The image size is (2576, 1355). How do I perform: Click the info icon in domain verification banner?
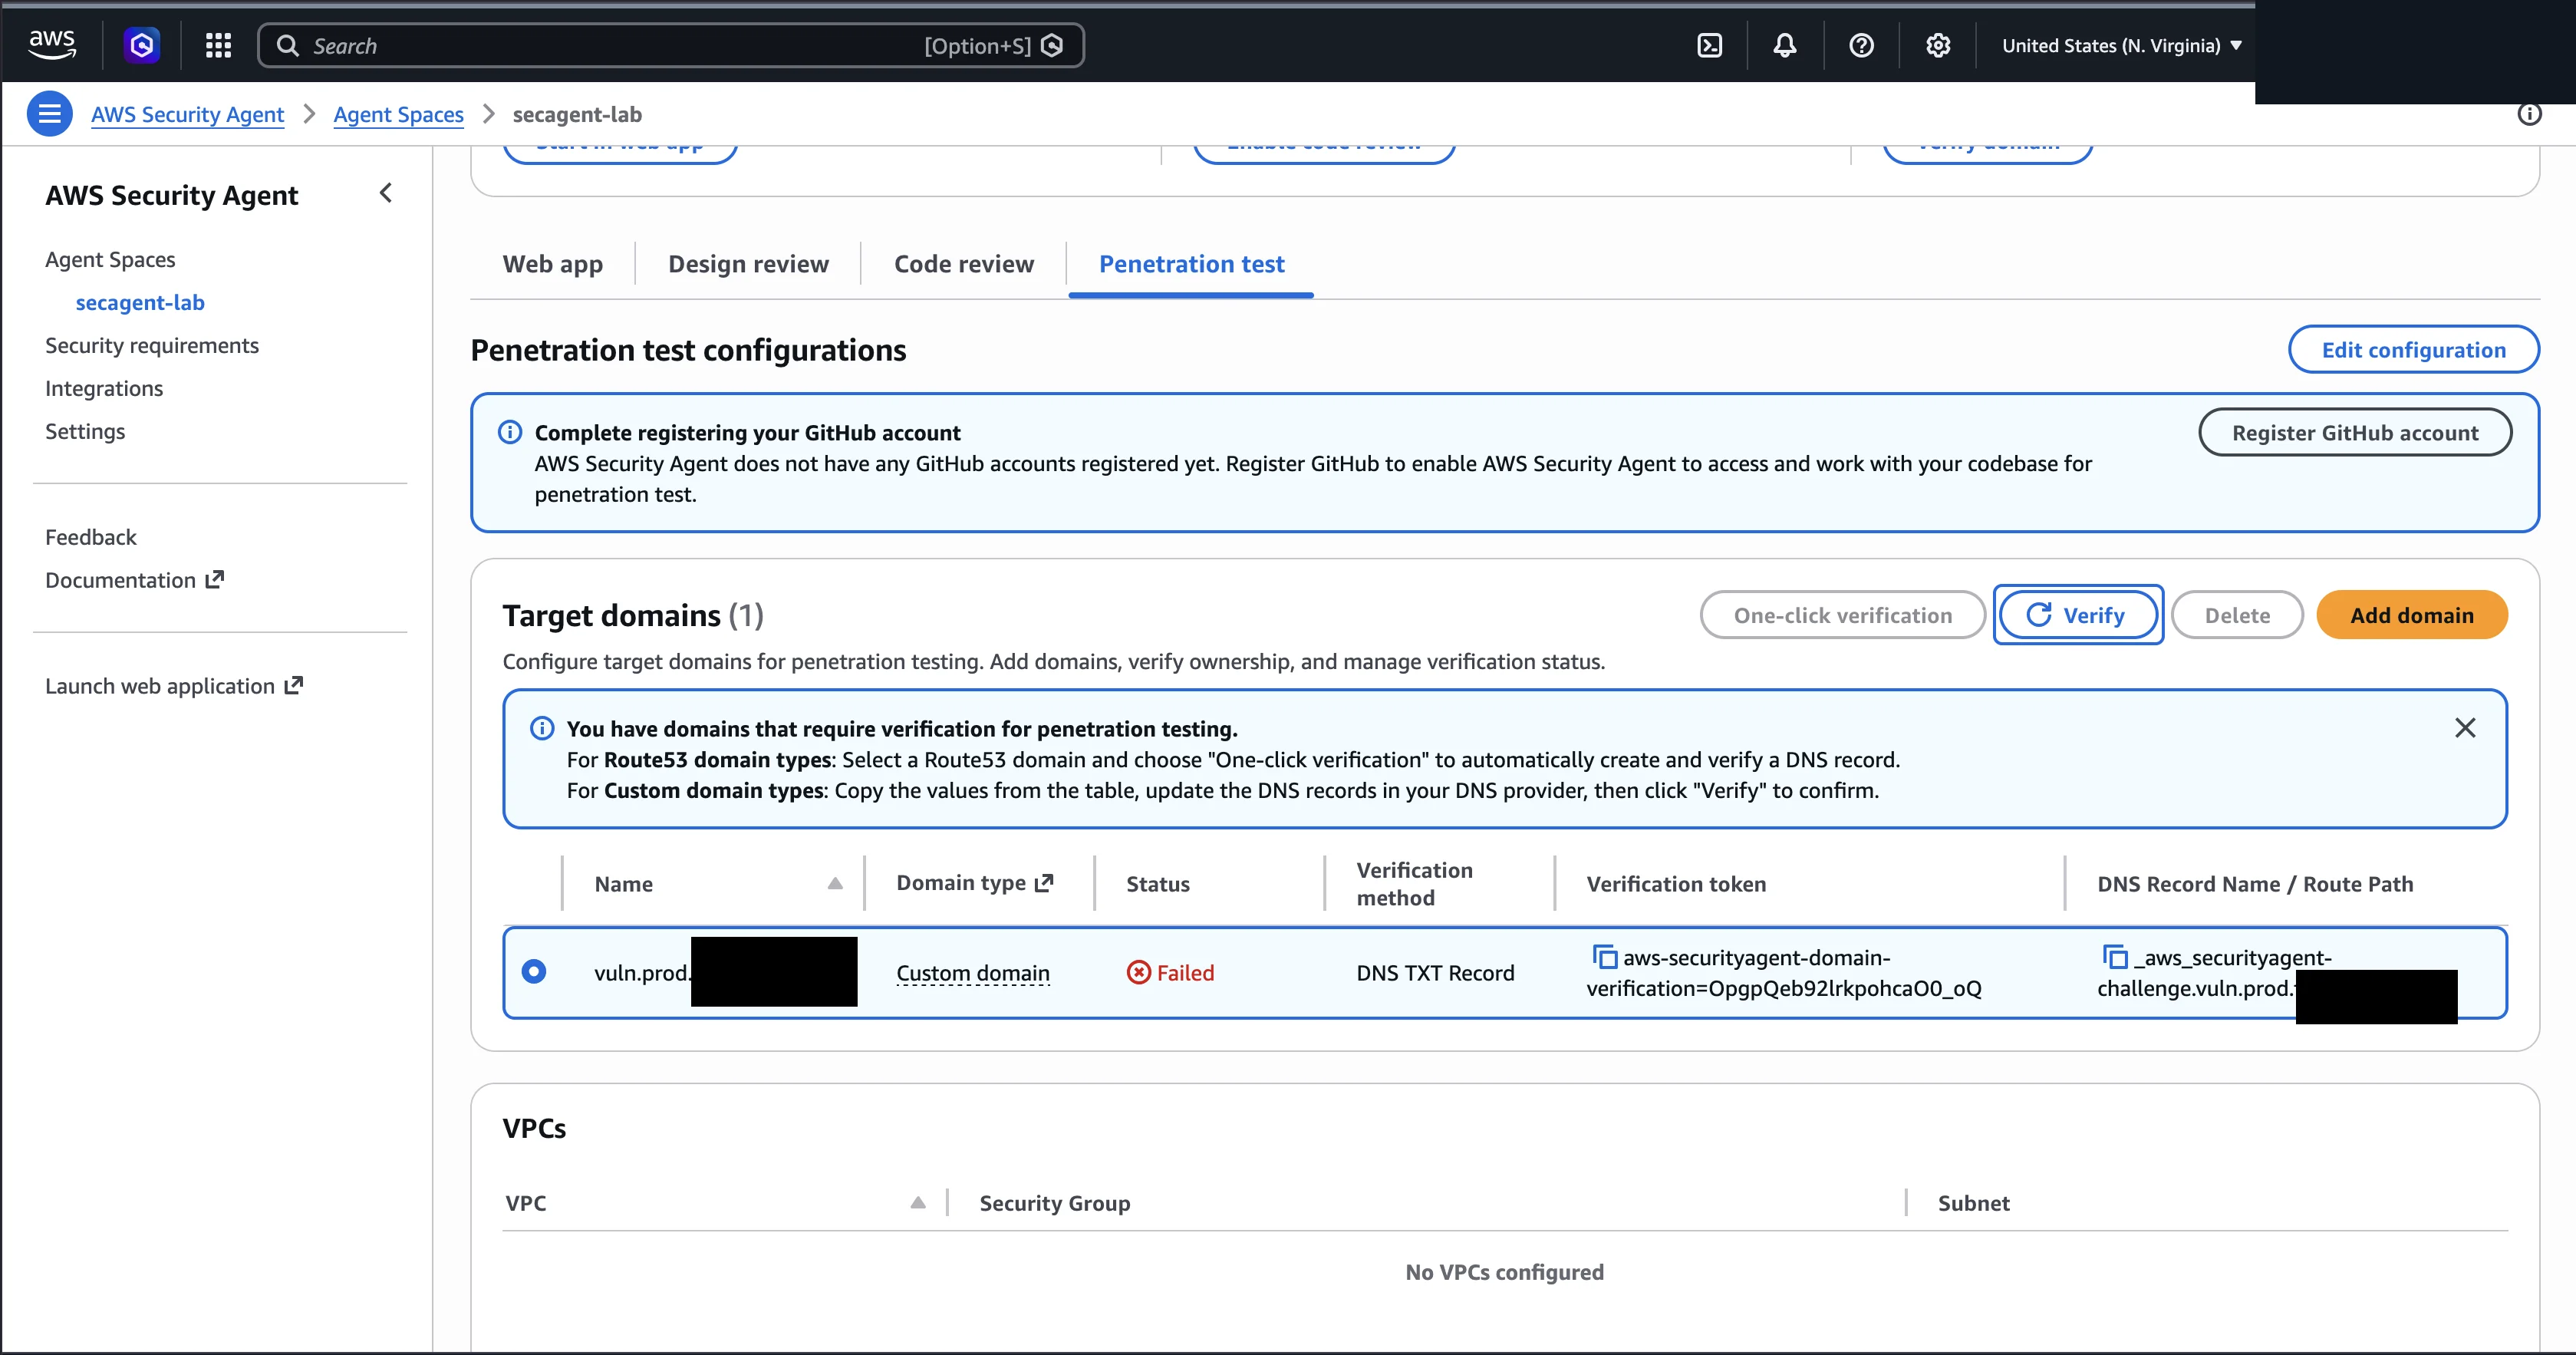click(542, 728)
